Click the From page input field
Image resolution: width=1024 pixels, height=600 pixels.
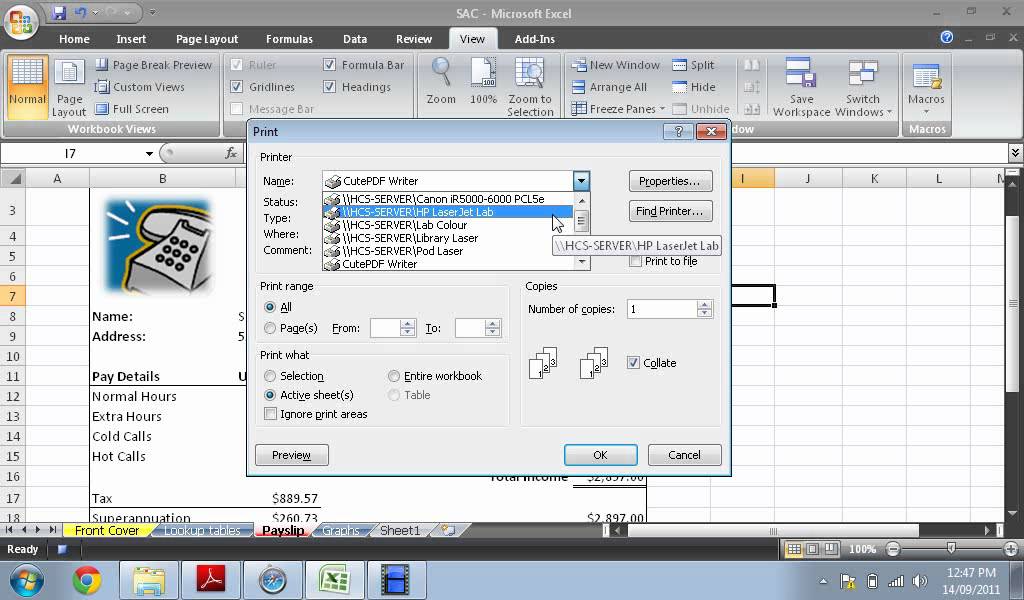click(385, 328)
